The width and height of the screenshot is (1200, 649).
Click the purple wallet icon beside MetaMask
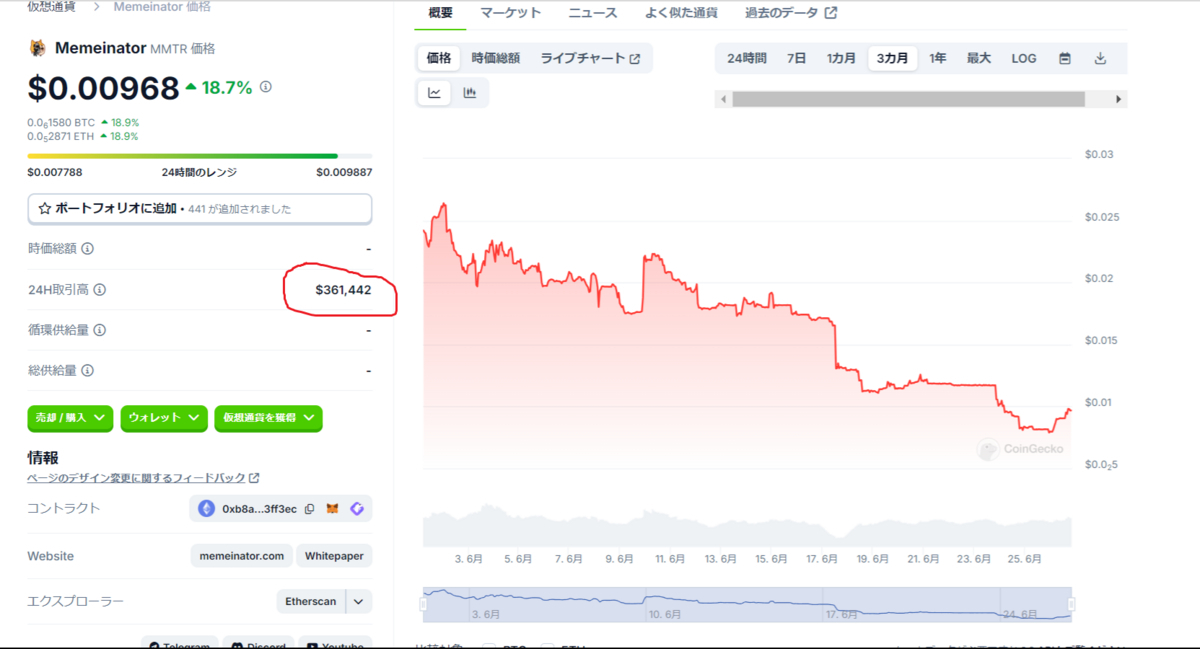357,509
